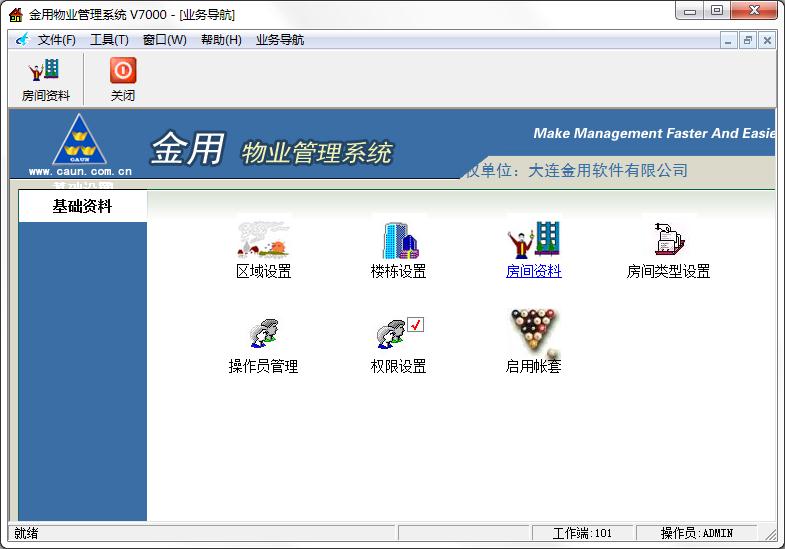
Task: Click the 楼栋设置 label
Action: 399,271
